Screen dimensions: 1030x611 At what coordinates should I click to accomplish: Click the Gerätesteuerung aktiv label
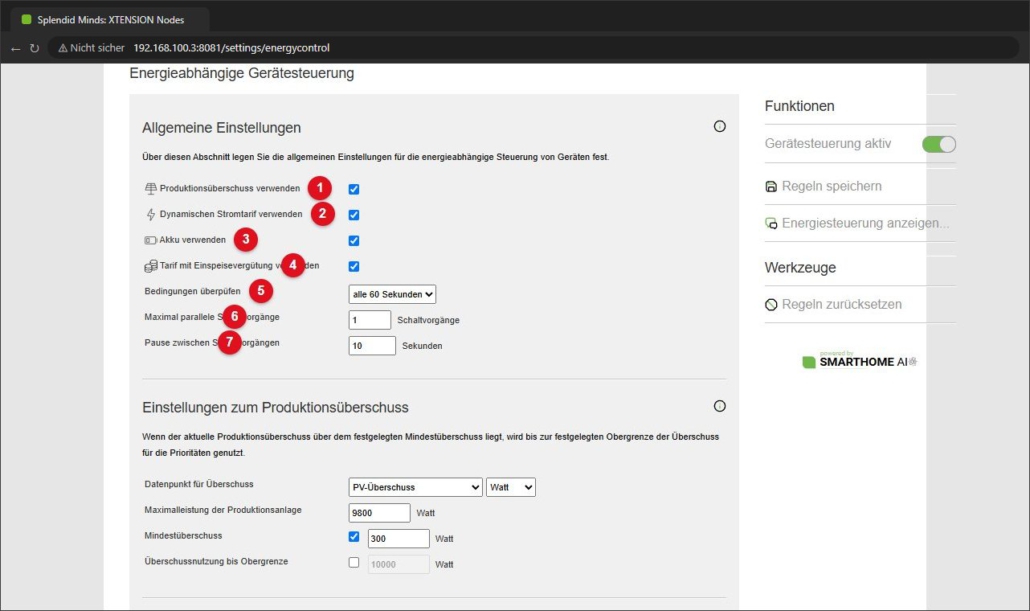[x=828, y=144]
